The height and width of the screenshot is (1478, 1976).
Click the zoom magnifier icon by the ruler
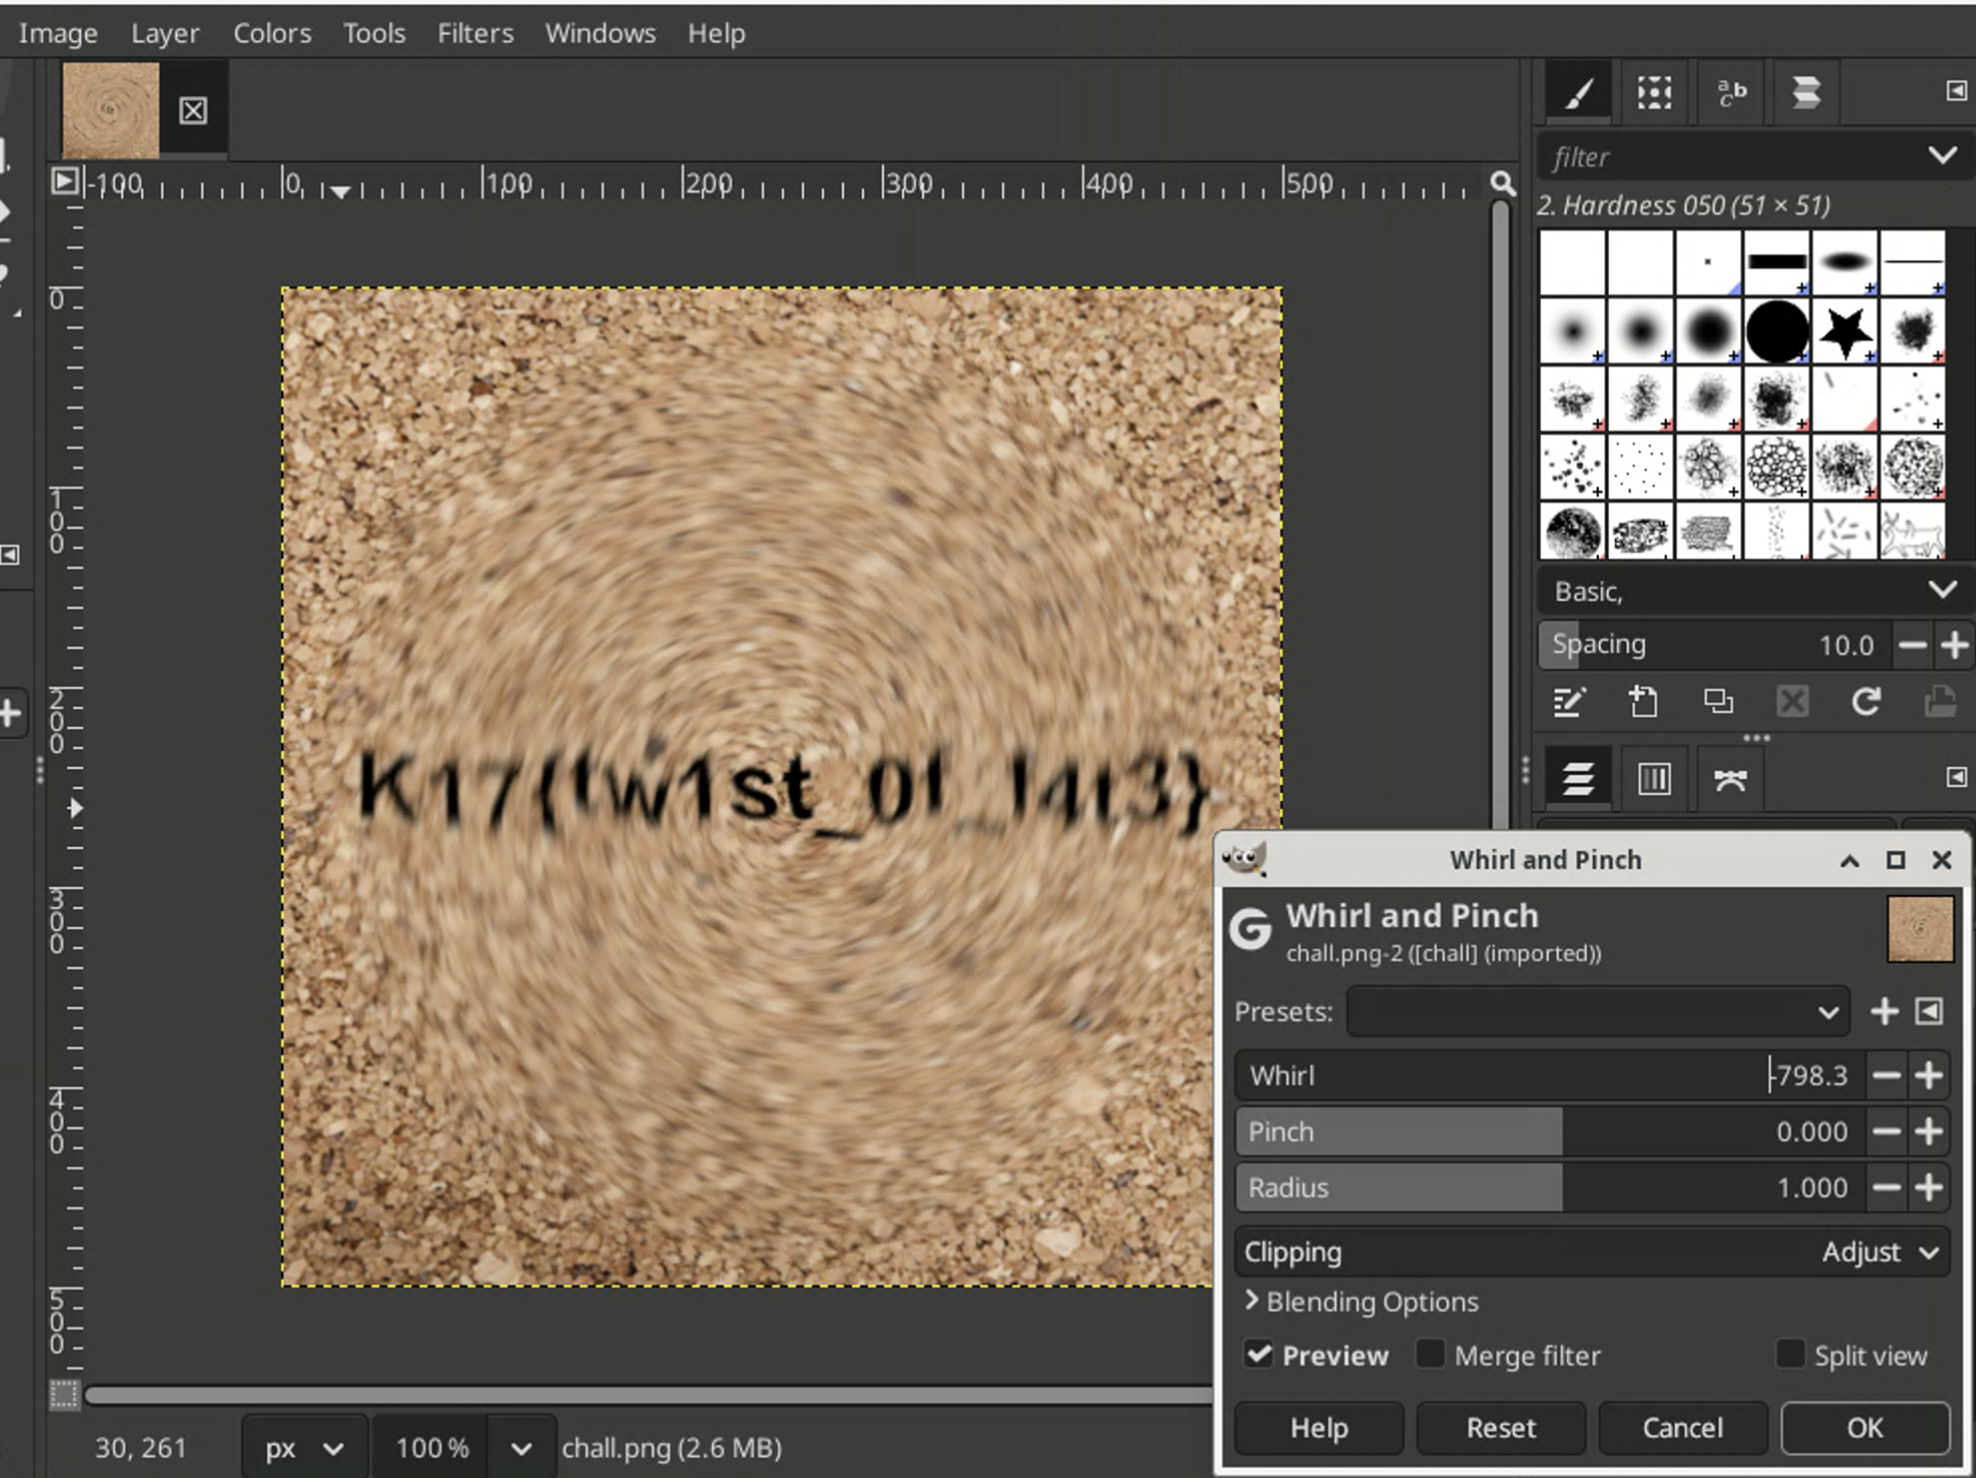[1502, 183]
